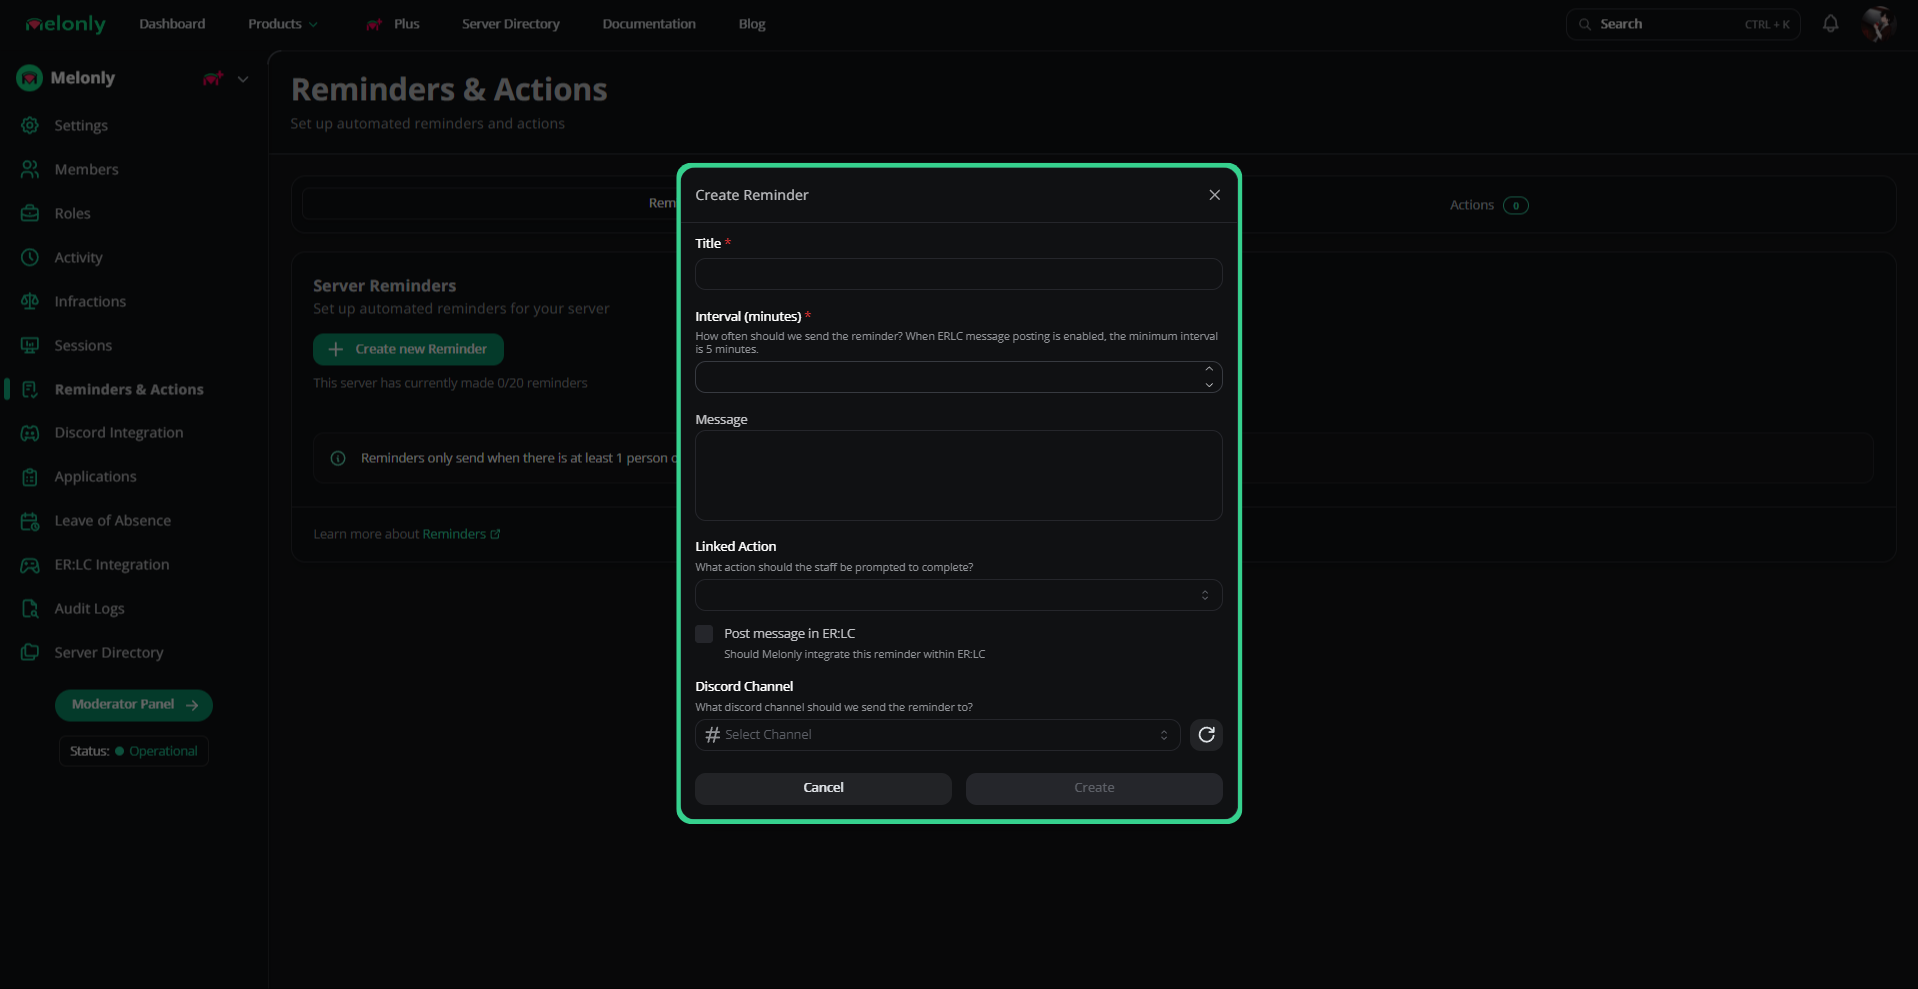Click the plus icon on Create new Reminder

pyautogui.click(x=336, y=349)
